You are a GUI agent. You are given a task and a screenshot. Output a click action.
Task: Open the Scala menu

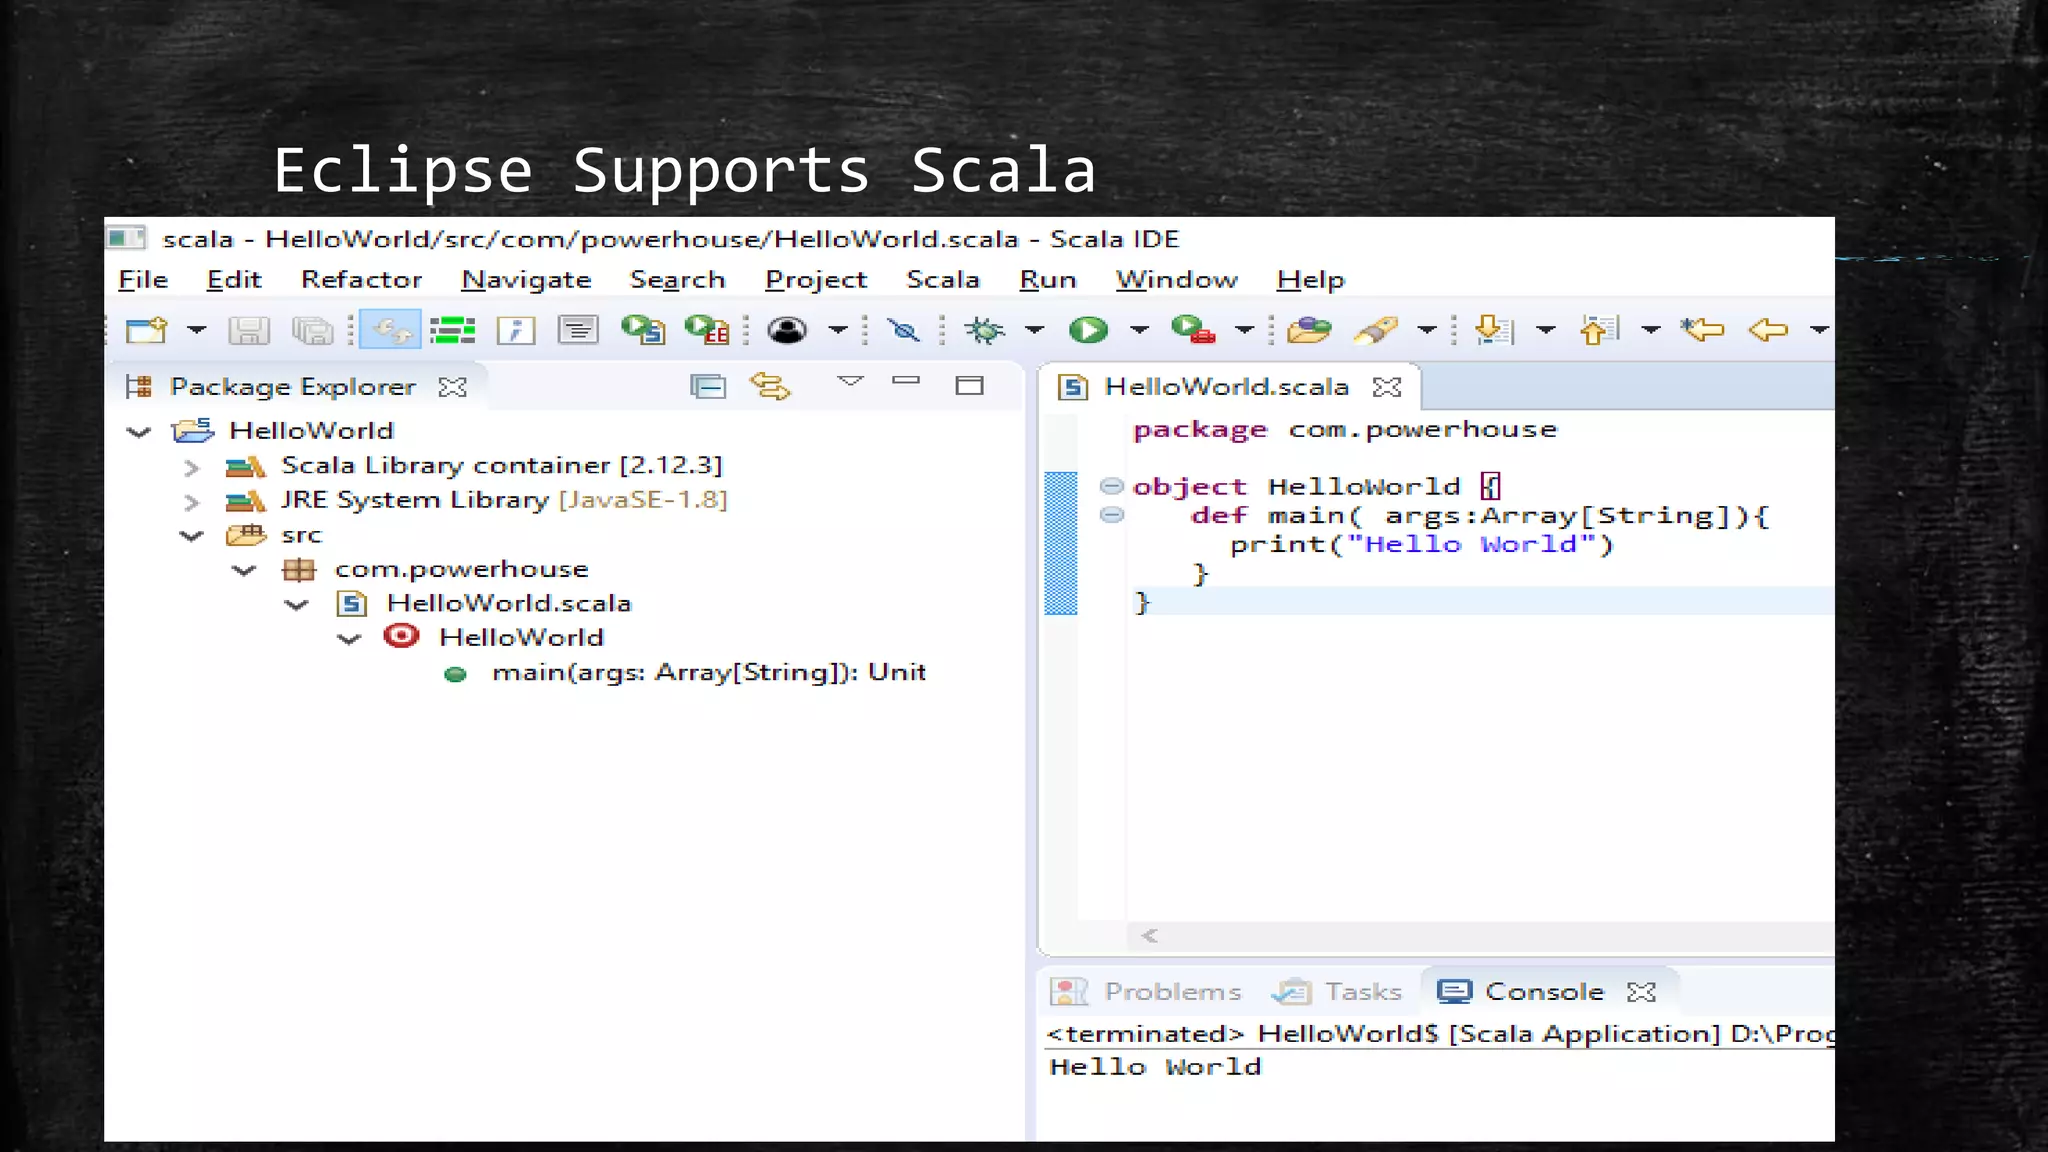[x=943, y=279]
